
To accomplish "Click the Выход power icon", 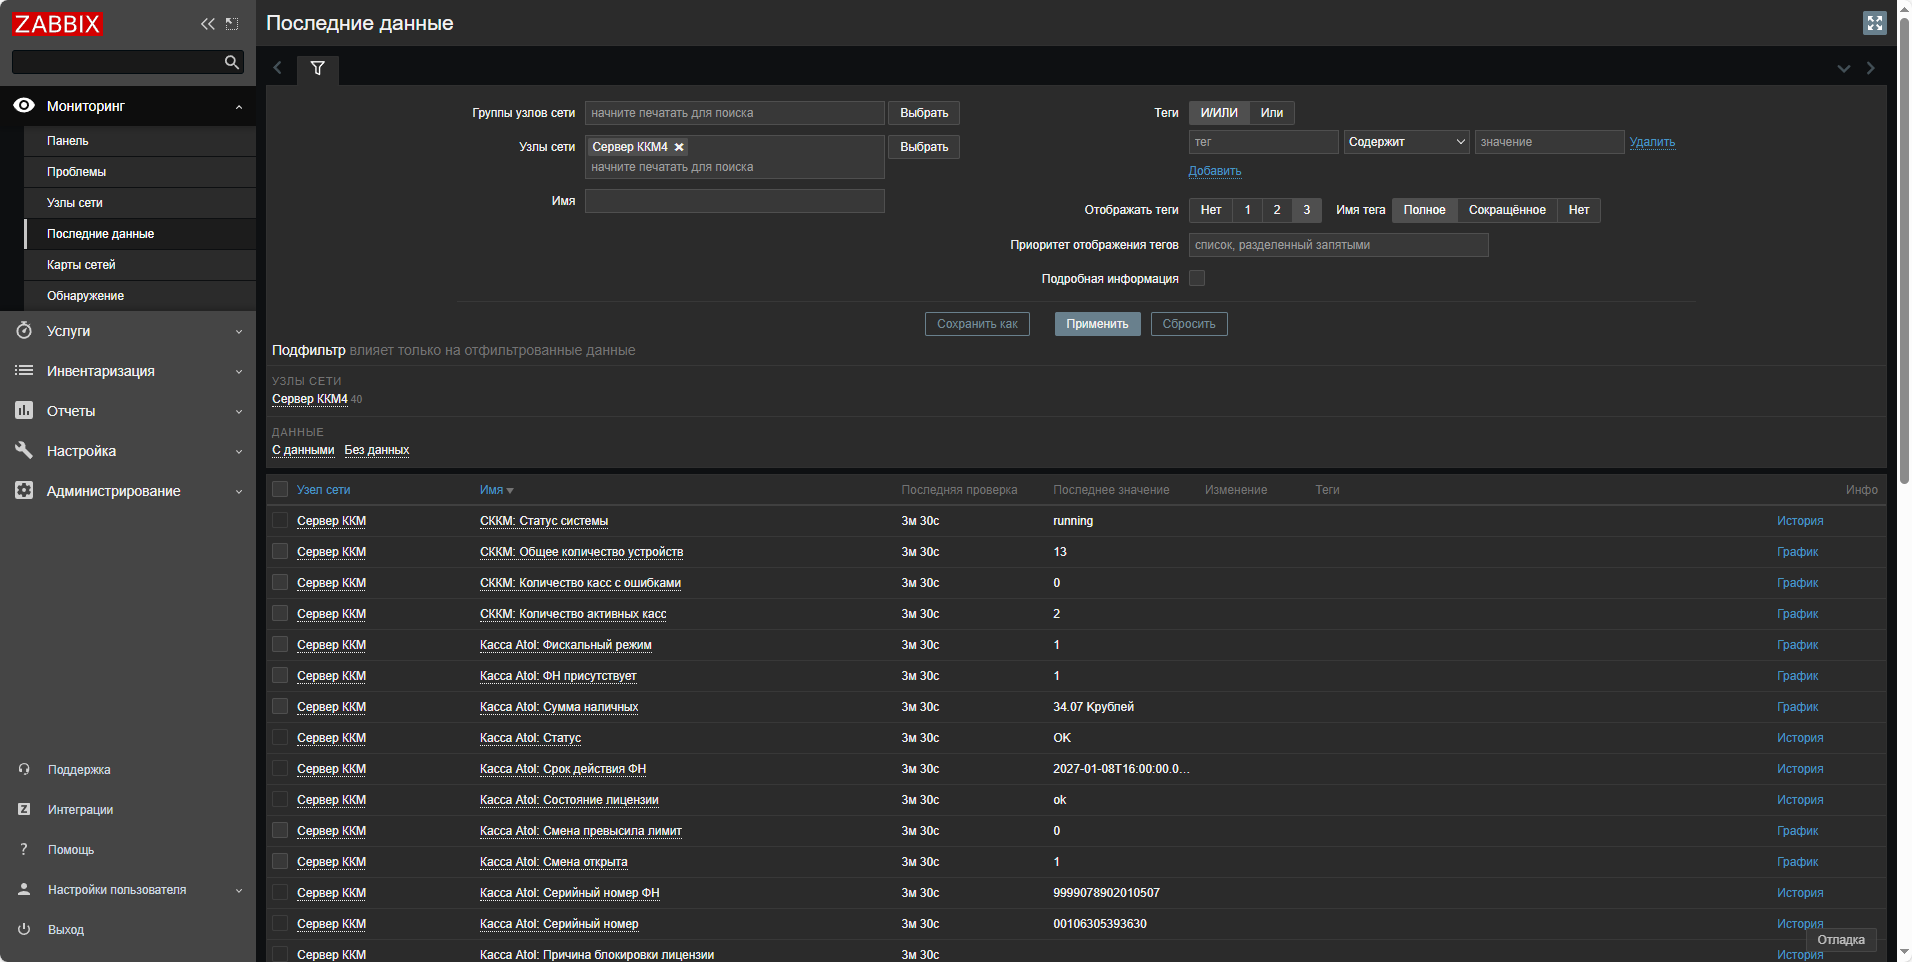I will tap(24, 929).
